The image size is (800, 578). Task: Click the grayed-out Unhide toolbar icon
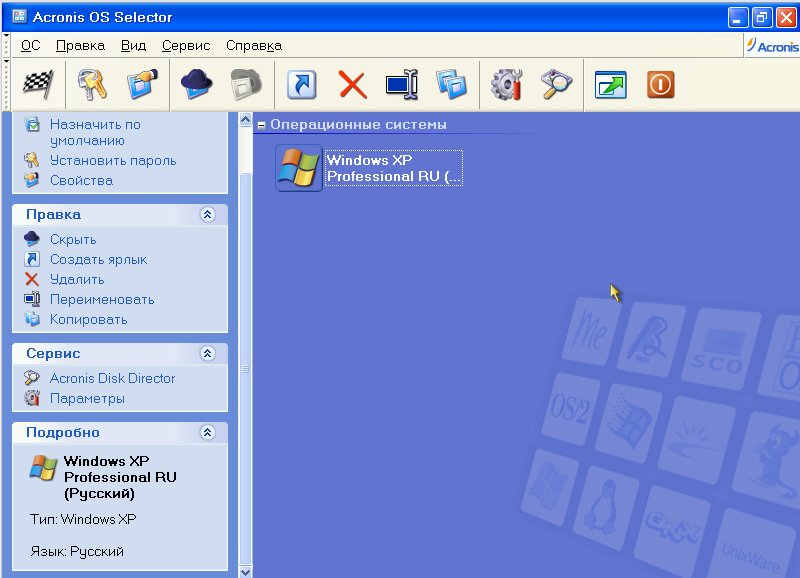click(246, 84)
